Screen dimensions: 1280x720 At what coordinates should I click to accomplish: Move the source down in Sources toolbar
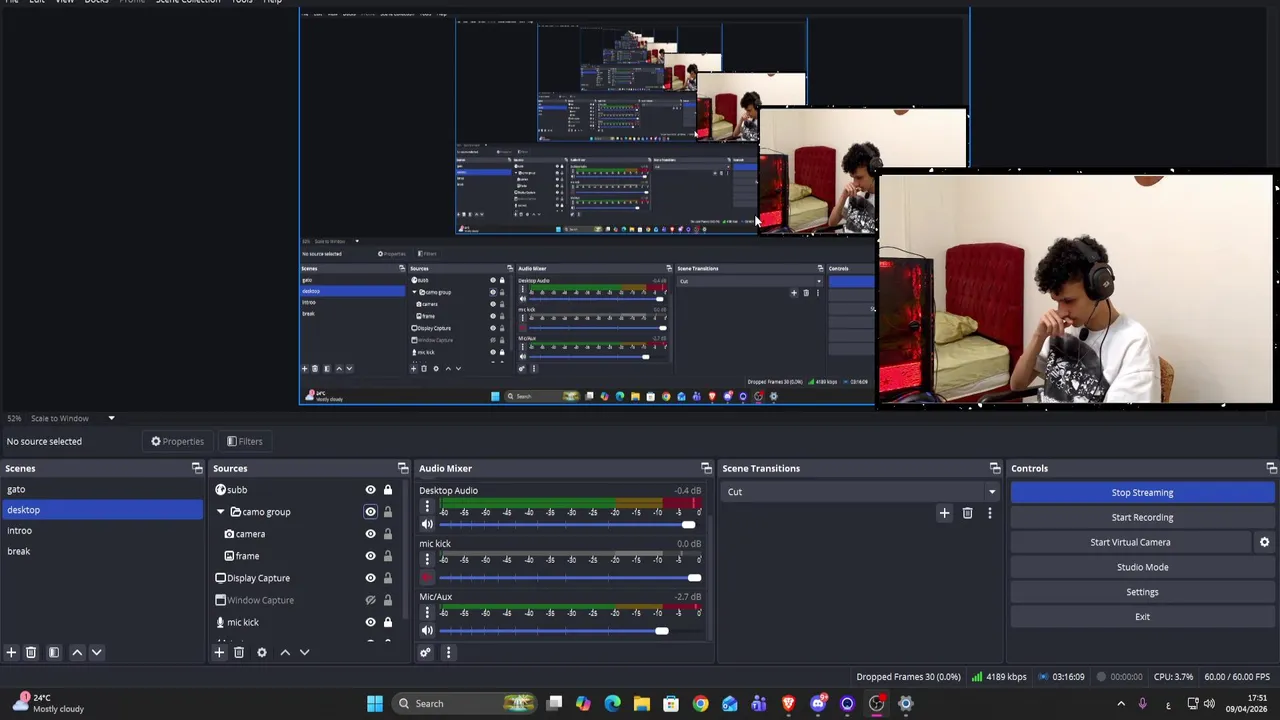tap(305, 652)
